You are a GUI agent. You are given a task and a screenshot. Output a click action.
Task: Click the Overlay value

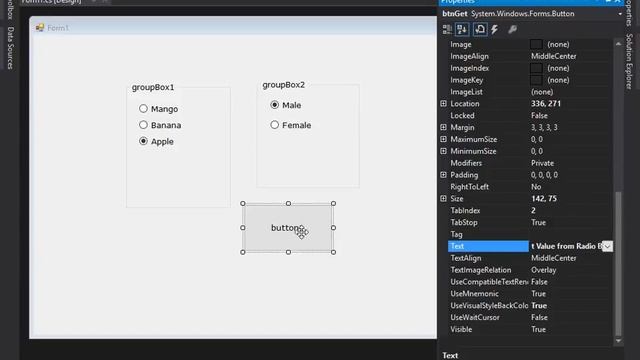[x=543, y=270]
